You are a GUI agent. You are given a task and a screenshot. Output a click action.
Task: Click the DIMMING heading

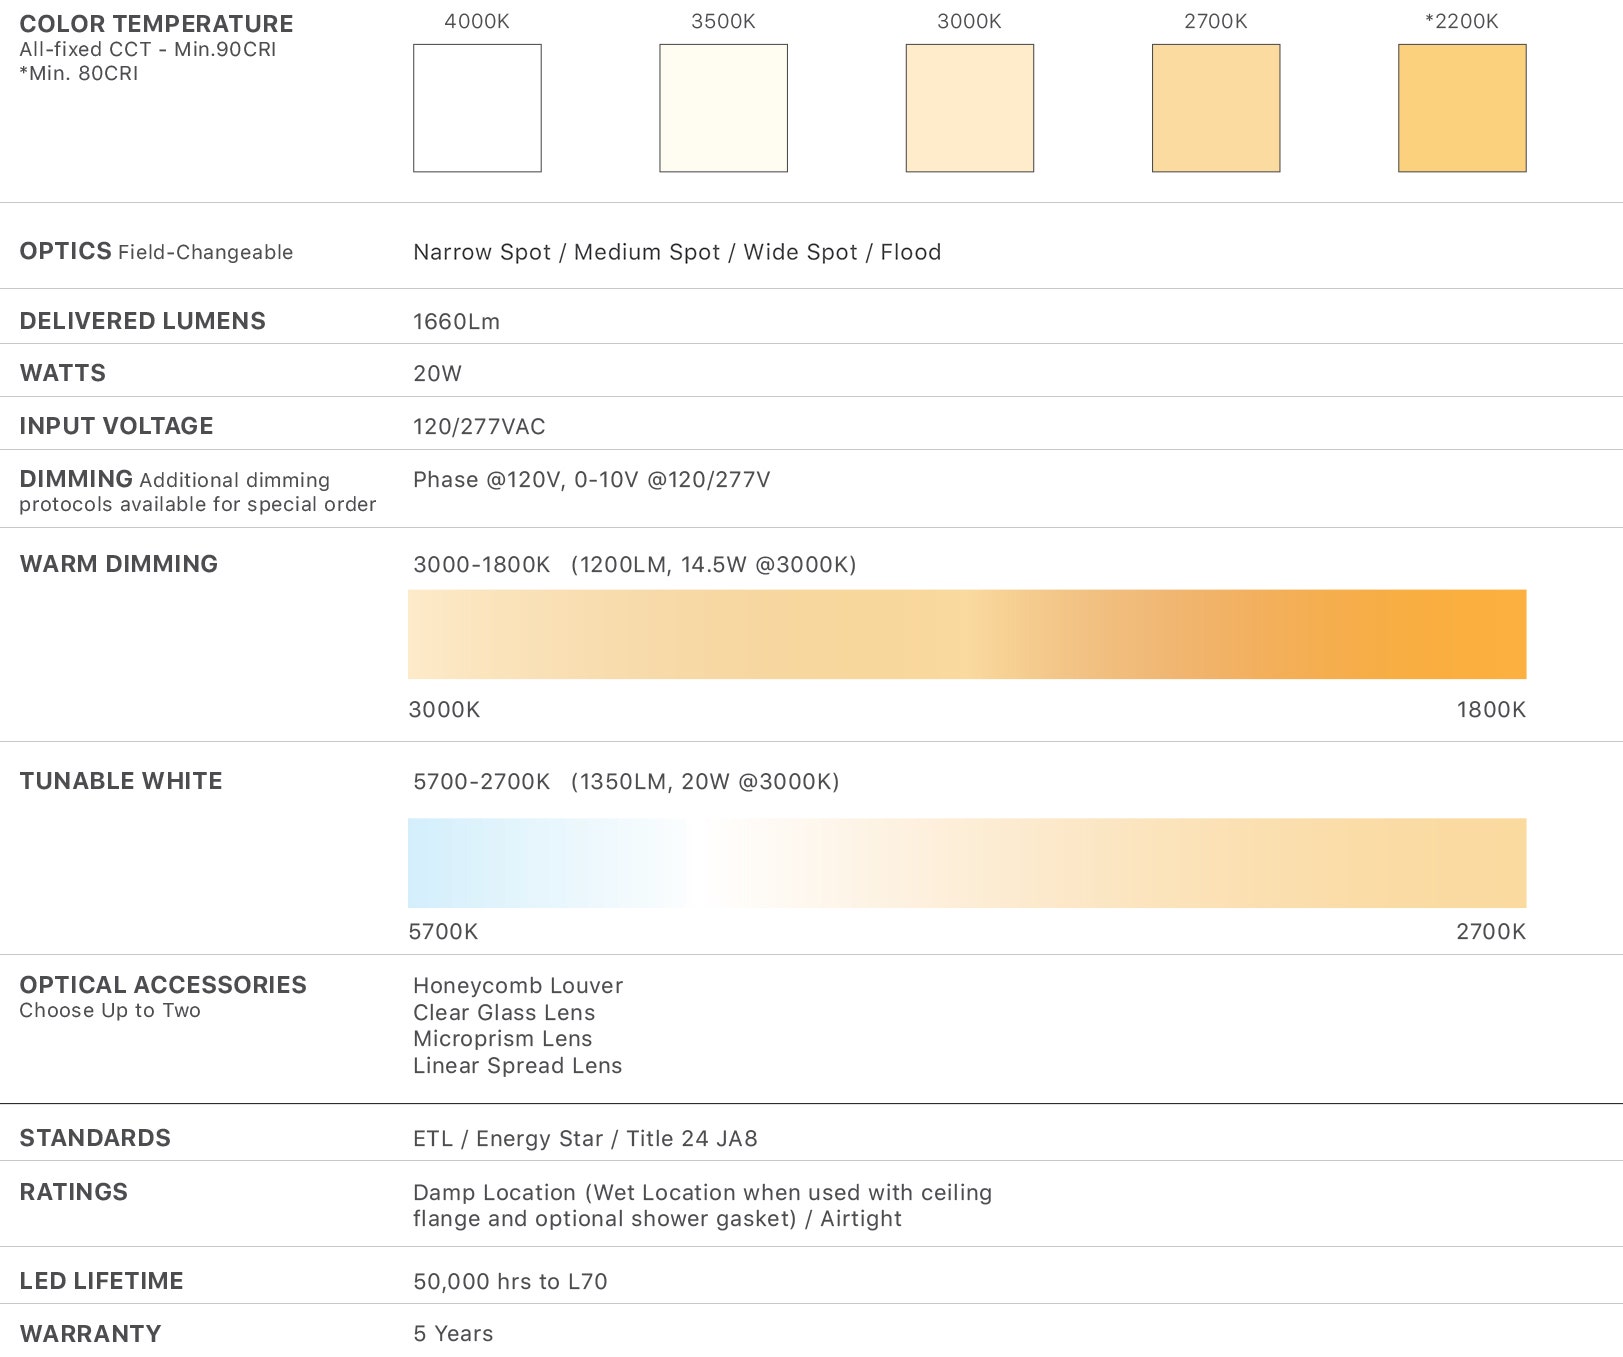76,479
